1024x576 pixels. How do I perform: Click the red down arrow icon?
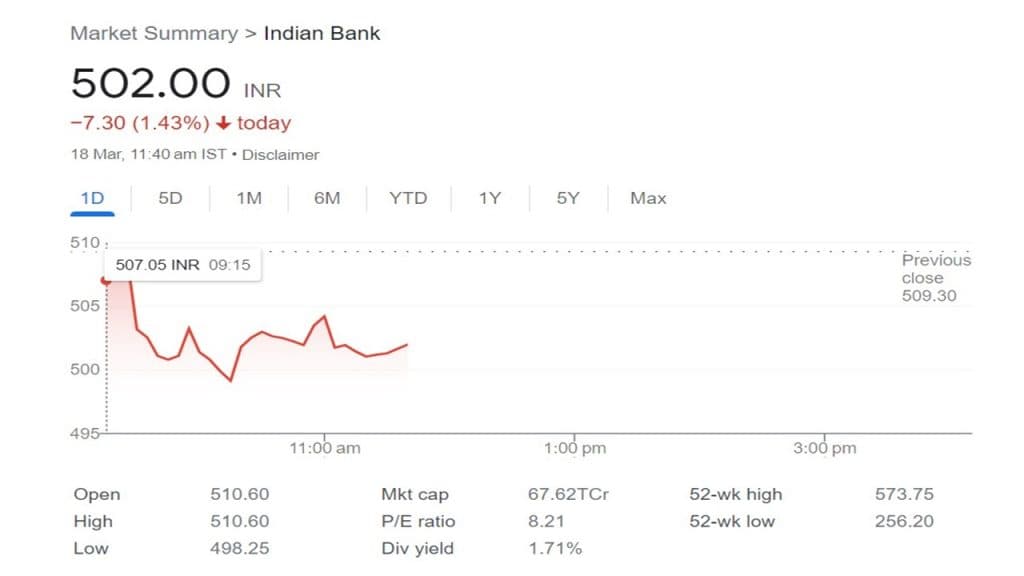pos(223,123)
